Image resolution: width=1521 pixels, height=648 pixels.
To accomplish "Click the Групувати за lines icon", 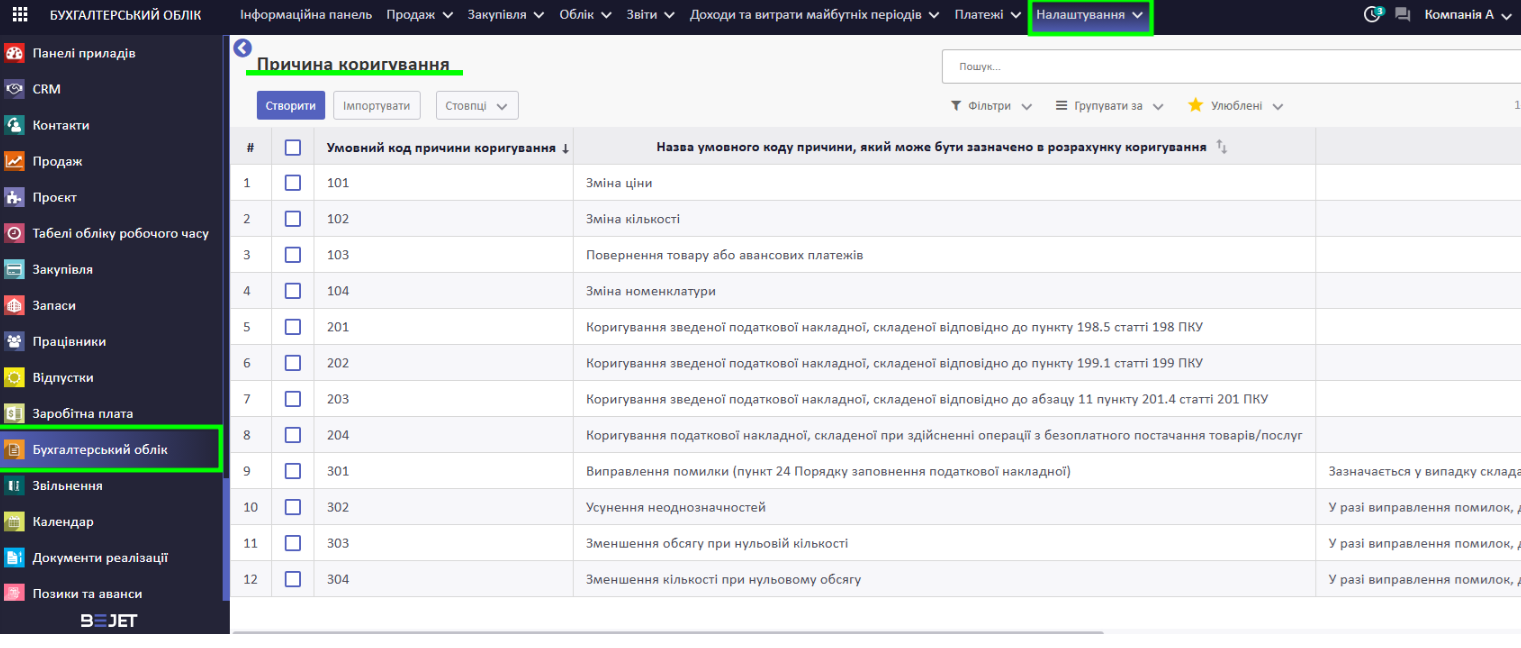I will (1062, 105).
